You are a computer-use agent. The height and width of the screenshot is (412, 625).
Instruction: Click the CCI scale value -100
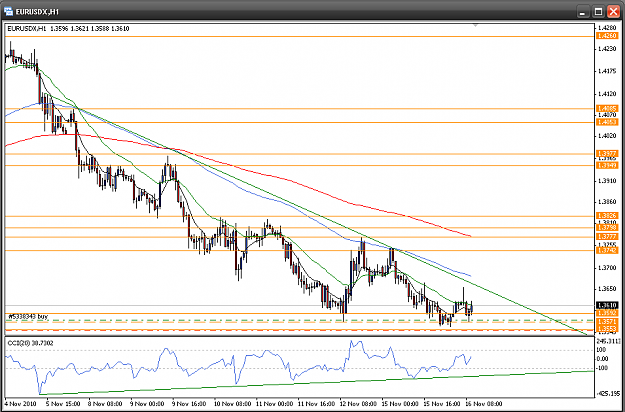(603, 368)
